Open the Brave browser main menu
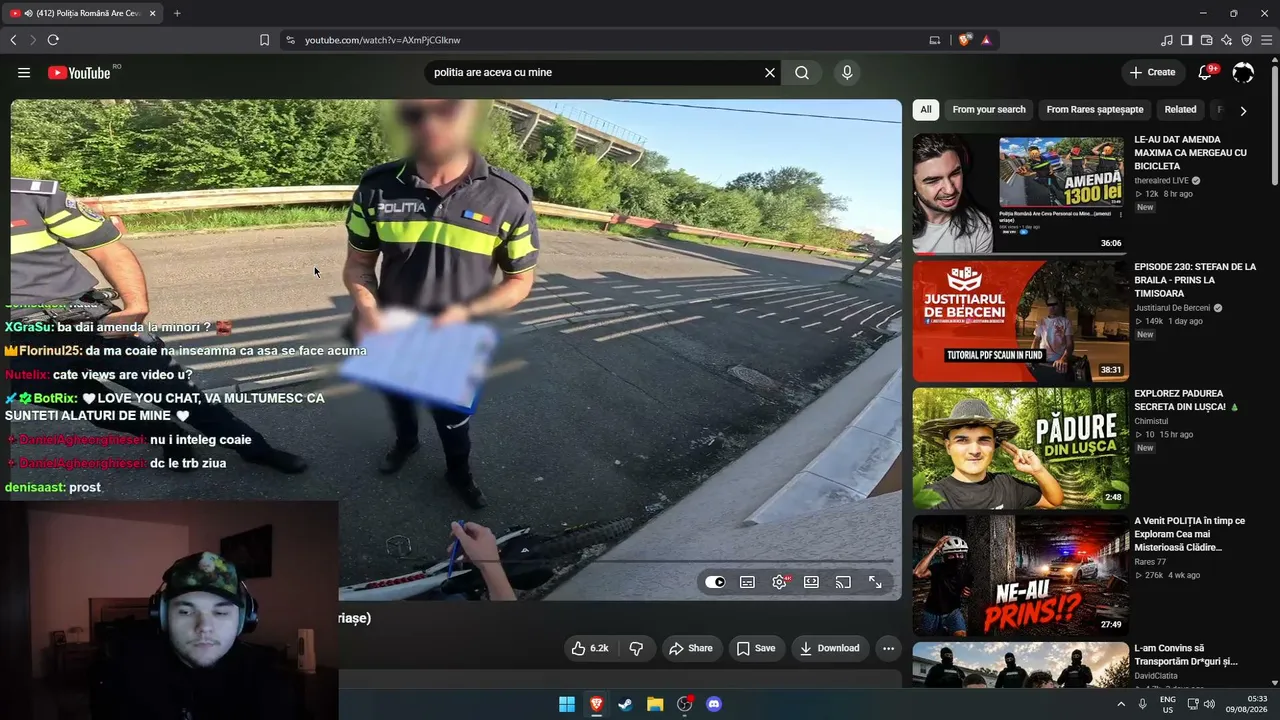Screen dimensions: 1280x720 click(x=1267, y=40)
